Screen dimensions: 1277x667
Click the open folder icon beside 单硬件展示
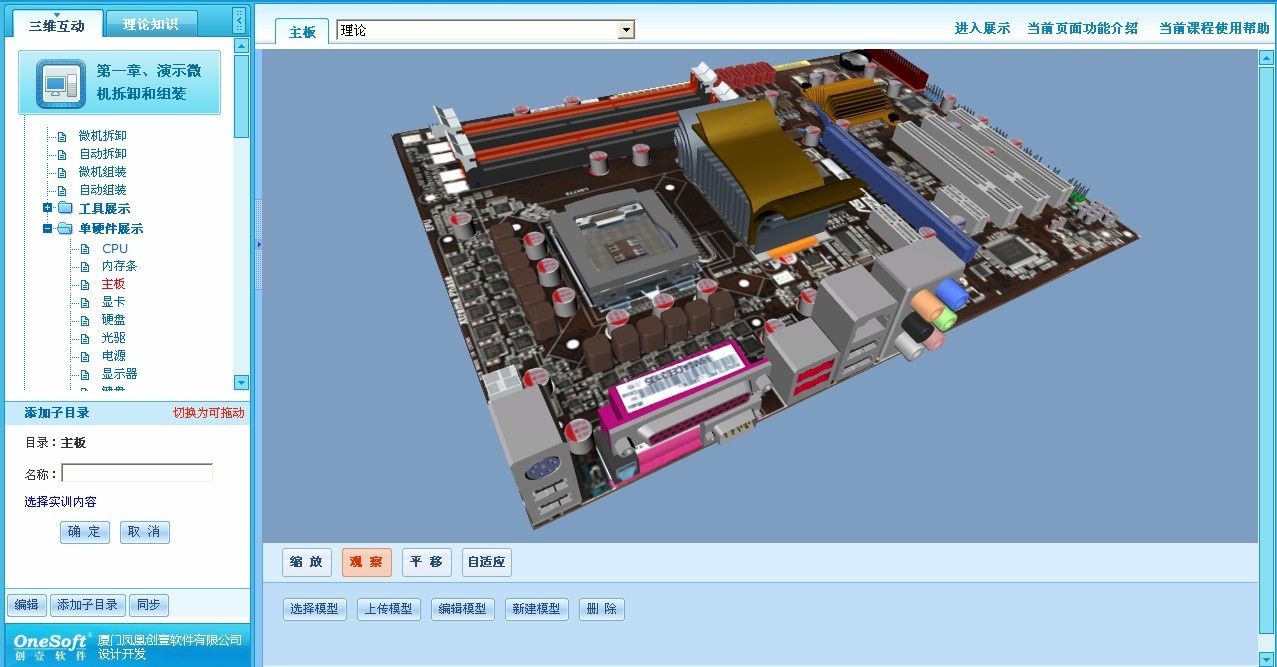coord(65,229)
